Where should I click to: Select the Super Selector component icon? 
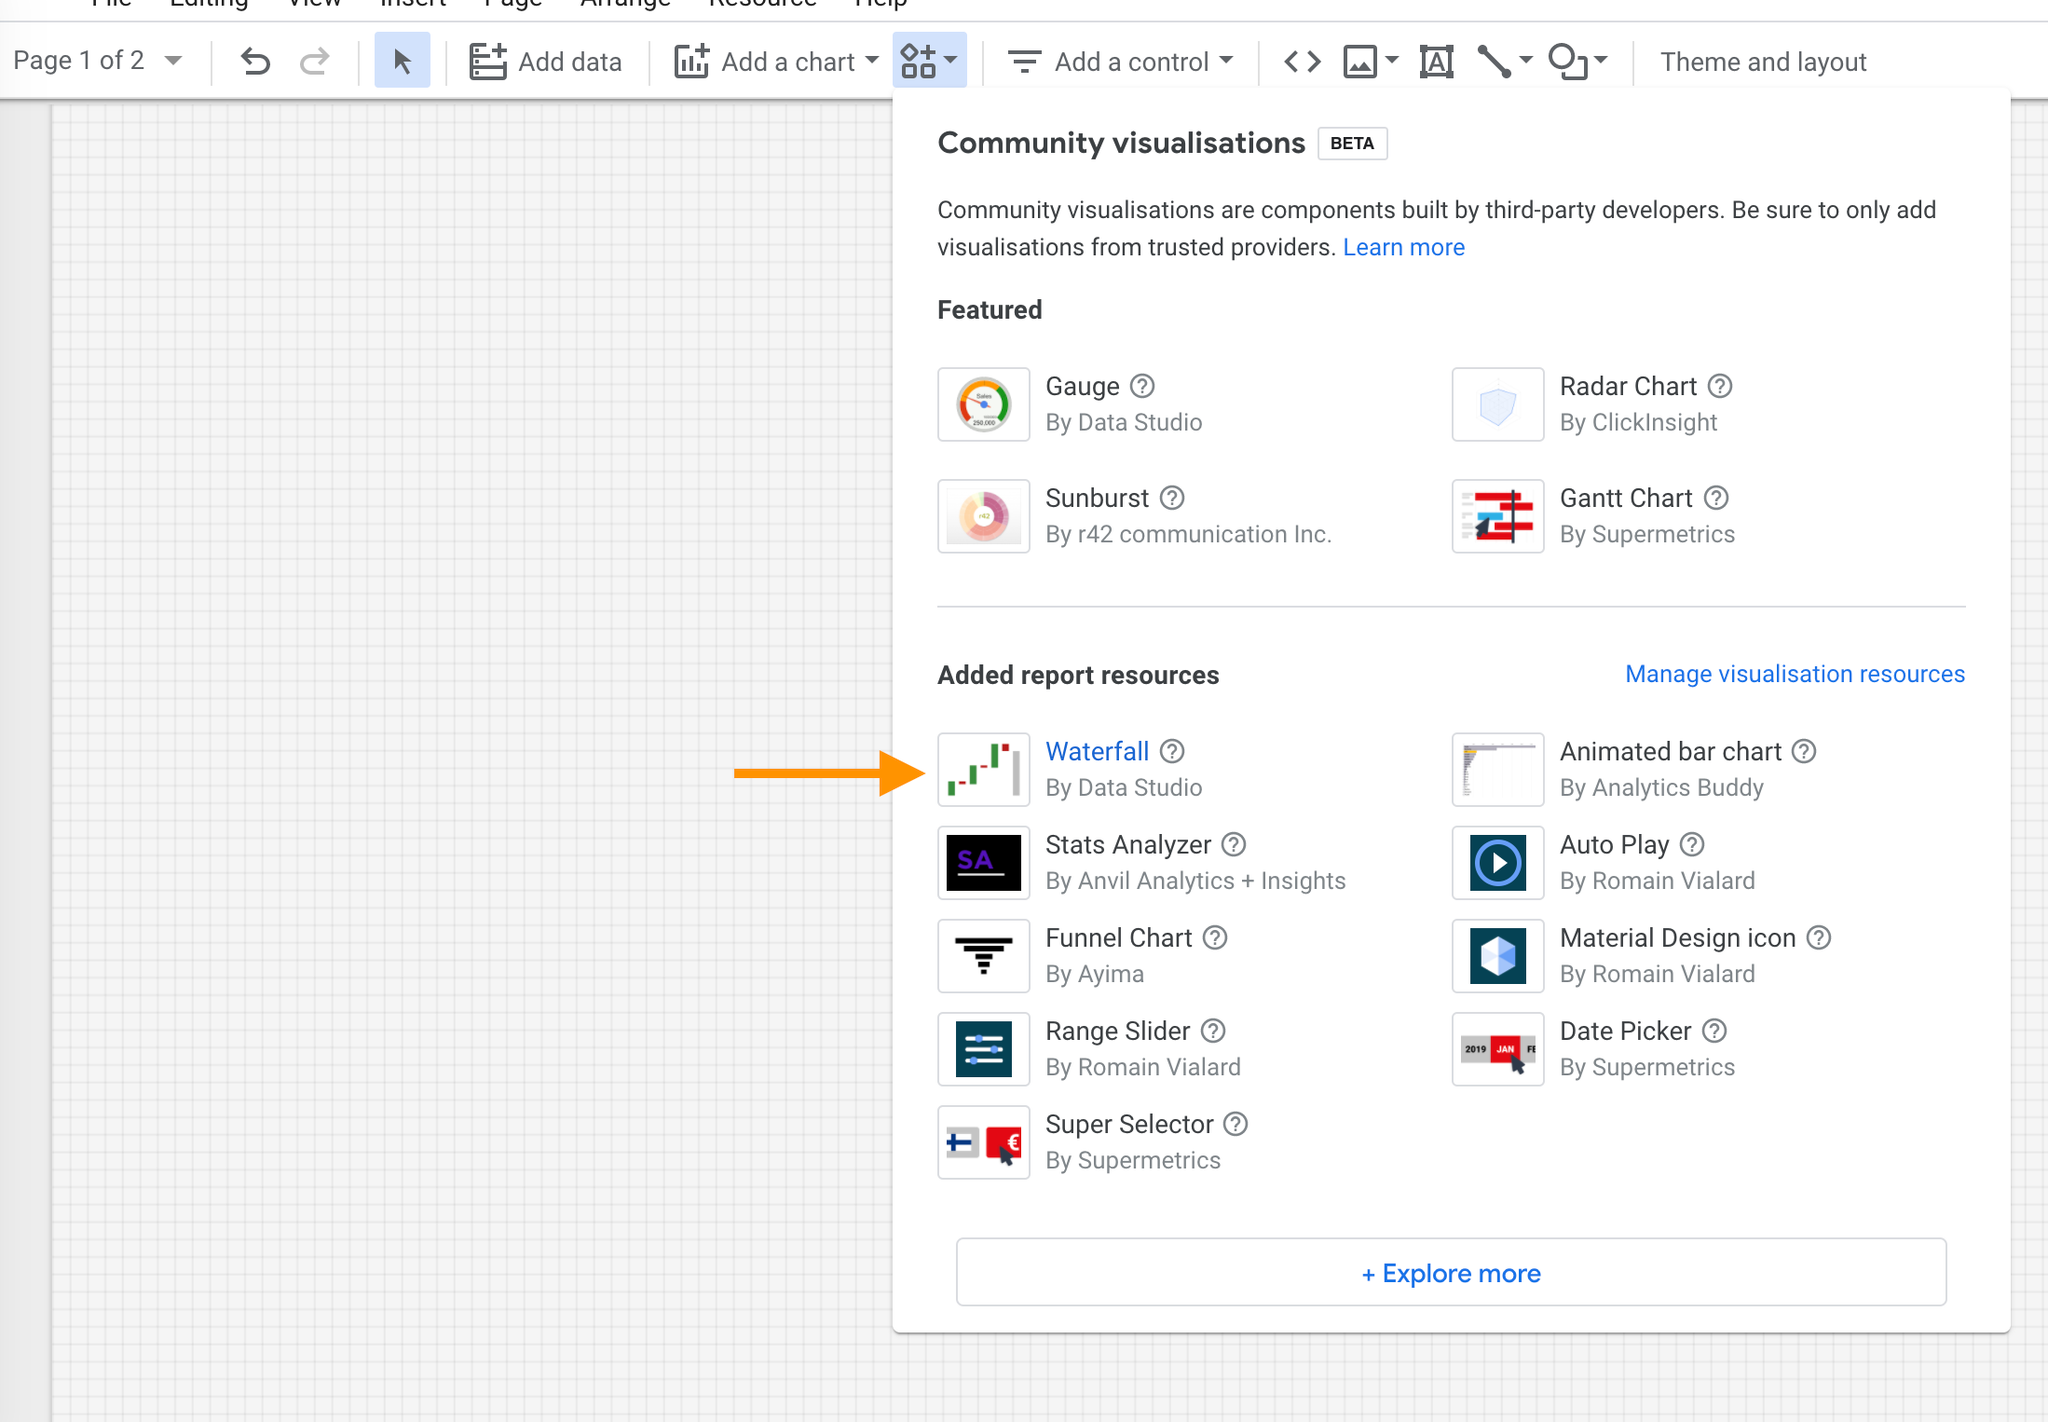pos(983,1141)
